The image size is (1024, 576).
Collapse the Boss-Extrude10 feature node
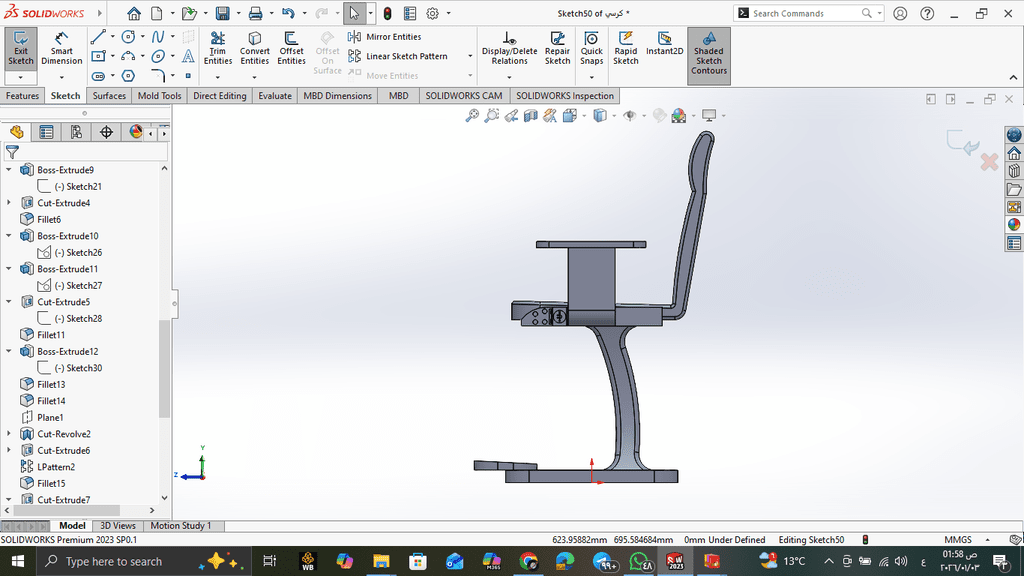[x=10, y=236]
